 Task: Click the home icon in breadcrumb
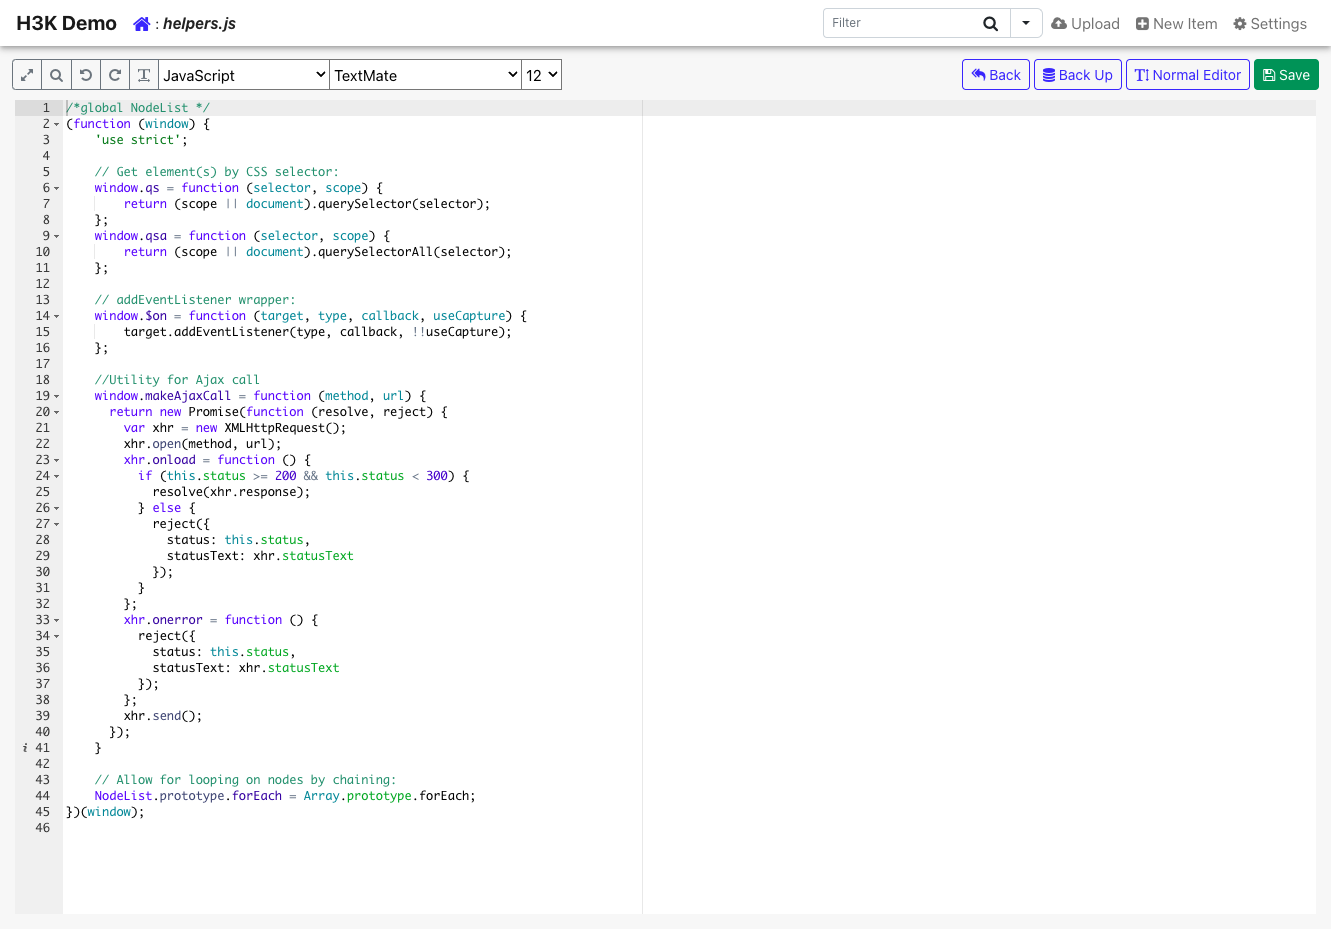(x=142, y=24)
